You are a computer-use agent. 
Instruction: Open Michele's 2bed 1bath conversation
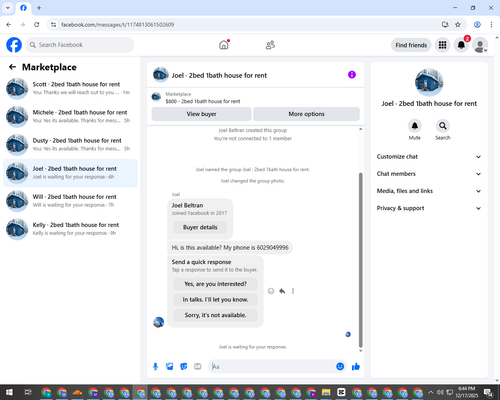click(70, 116)
